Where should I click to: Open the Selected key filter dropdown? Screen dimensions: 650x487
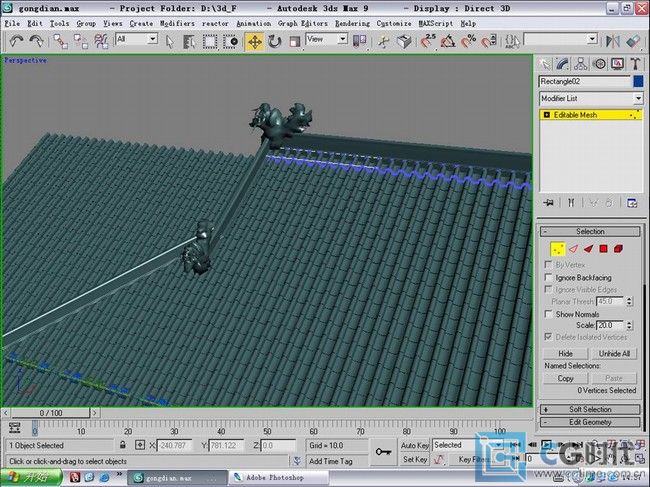[x=499, y=445]
